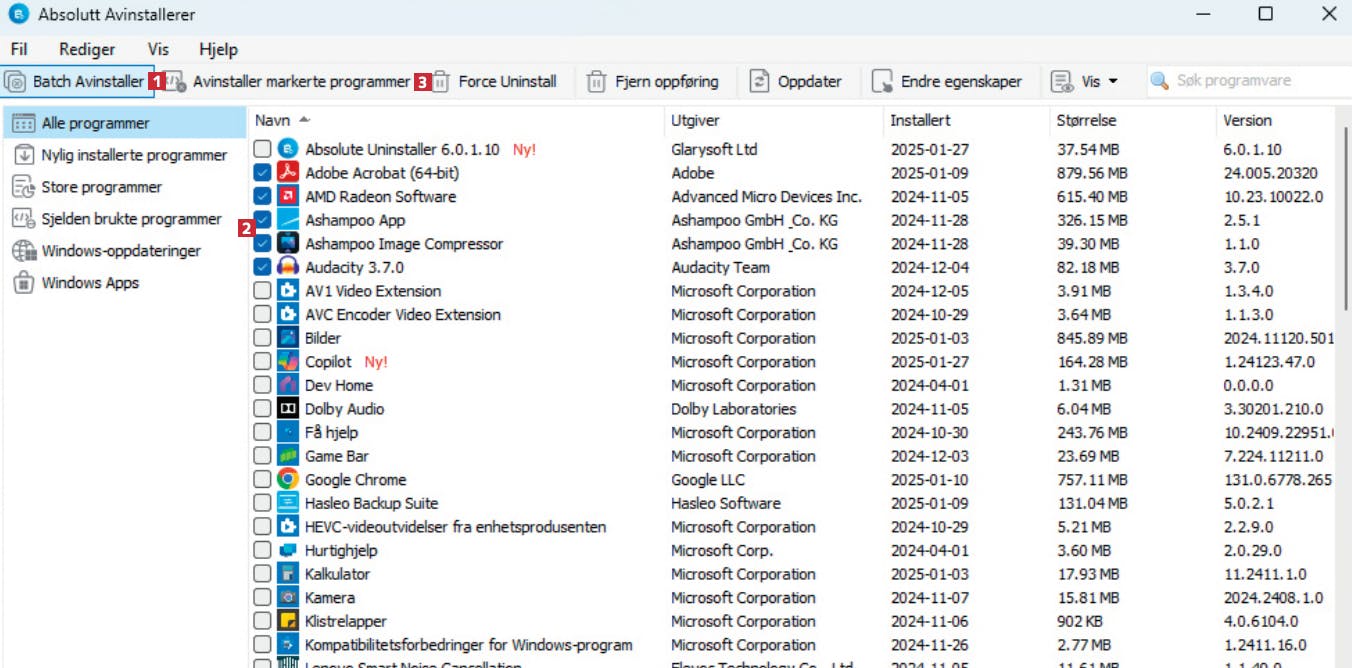Select the Kompatibilitetsforbedringer for Windows-program row
The image size is (1352, 668).
[x=791, y=645]
